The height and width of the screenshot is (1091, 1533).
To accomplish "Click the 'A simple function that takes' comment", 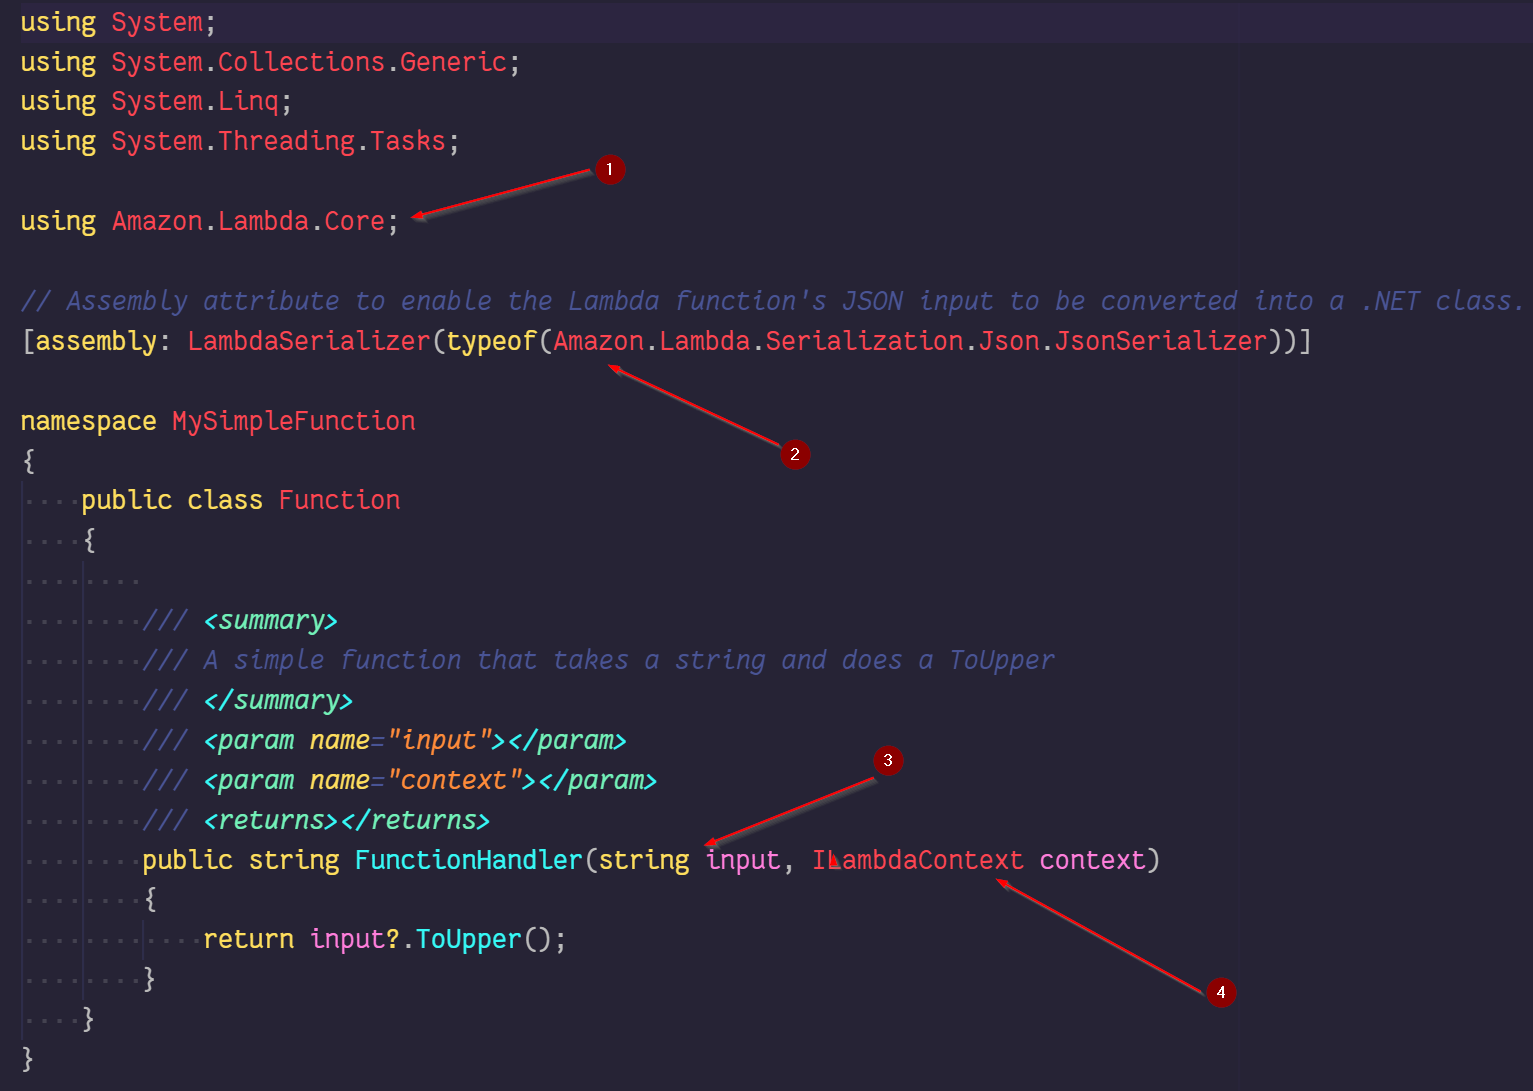I will 629,660.
